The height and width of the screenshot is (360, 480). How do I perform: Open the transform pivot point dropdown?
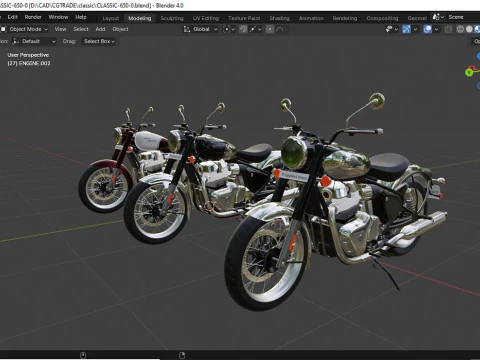pyautogui.click(x=229, y=29)
